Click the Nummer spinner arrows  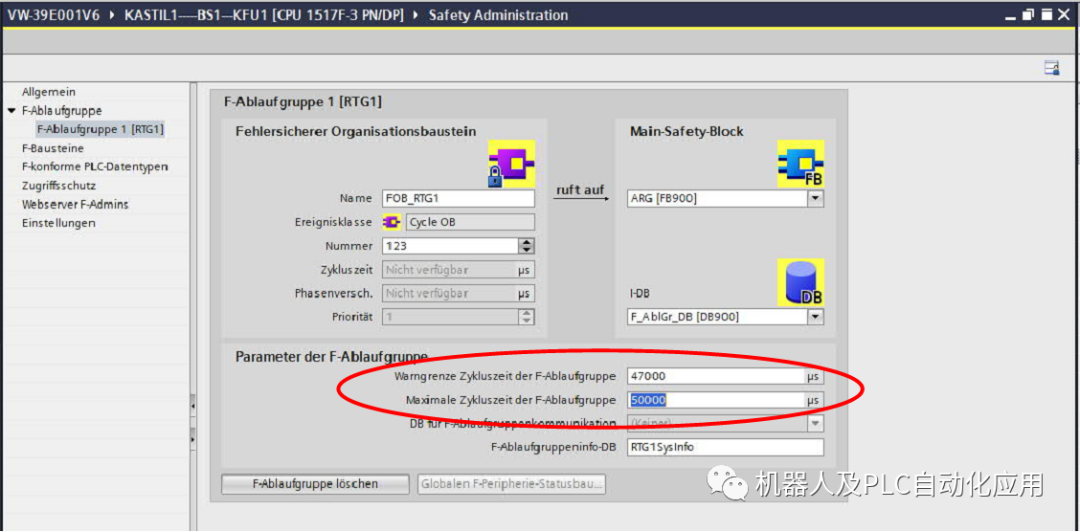pos(527,246)
